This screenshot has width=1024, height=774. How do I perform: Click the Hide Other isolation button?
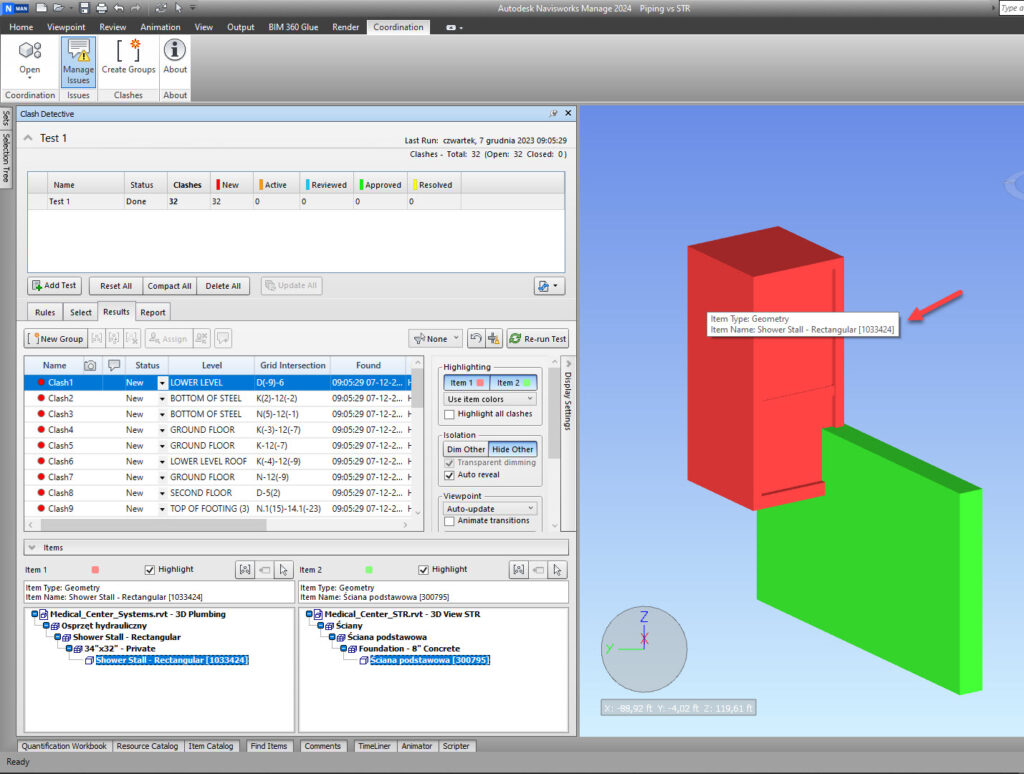point(512,449)
